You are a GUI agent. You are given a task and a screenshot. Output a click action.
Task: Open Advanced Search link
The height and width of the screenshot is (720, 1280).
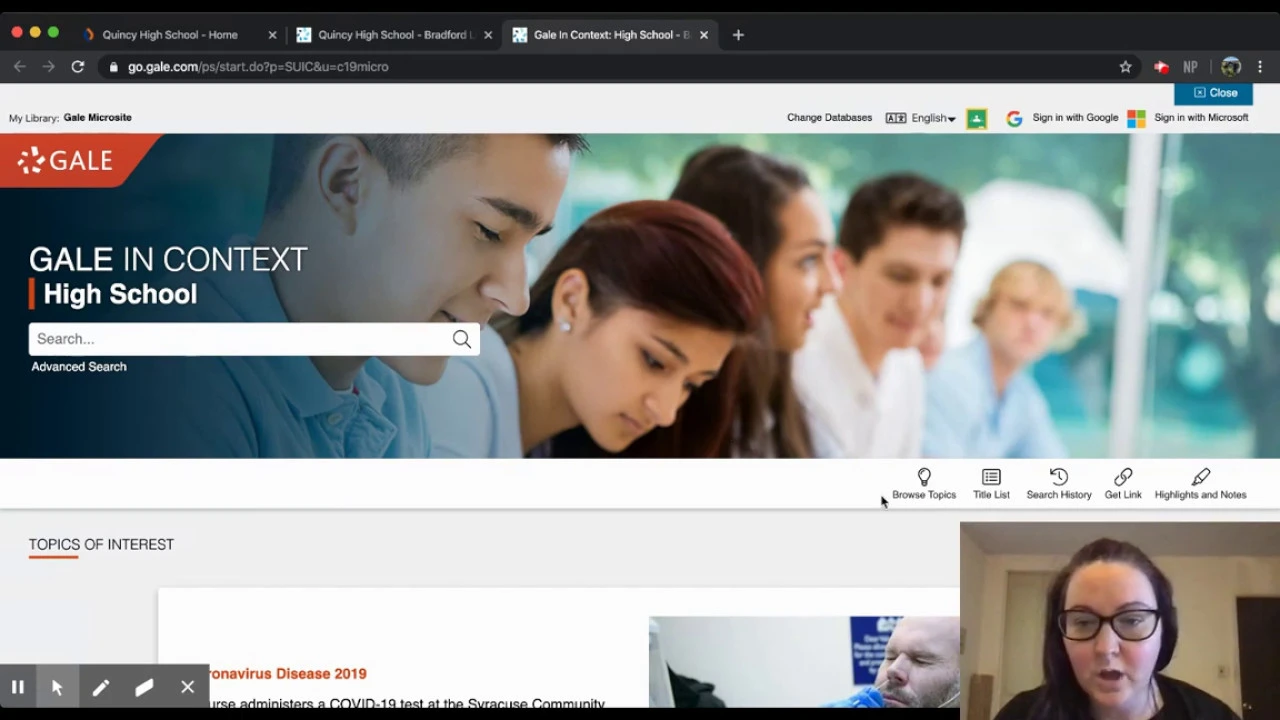coord(79,367)
